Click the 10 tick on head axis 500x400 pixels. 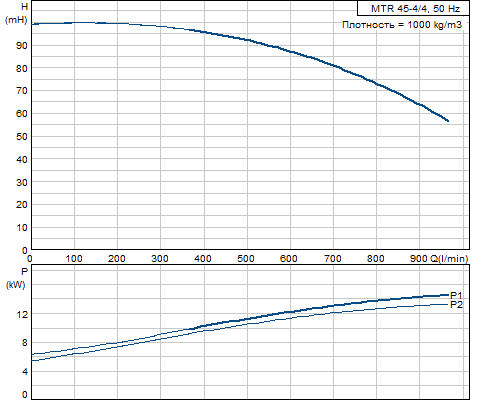tap(22, 228)
